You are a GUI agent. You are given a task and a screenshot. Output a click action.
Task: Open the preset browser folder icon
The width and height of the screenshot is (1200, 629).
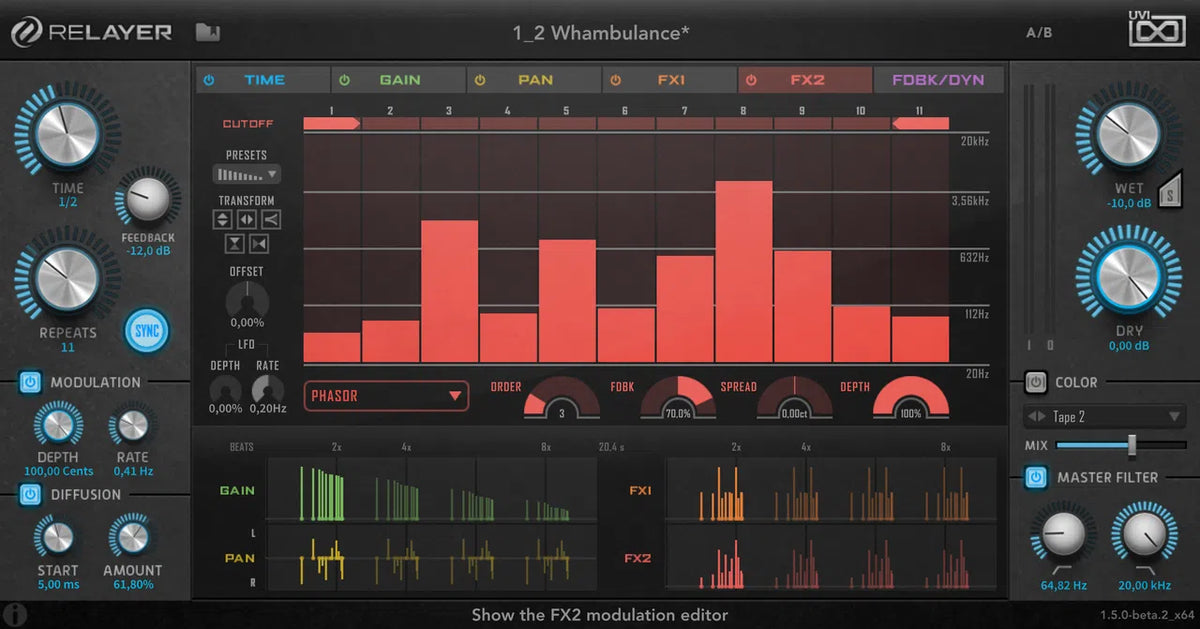[x=207, y=33]
